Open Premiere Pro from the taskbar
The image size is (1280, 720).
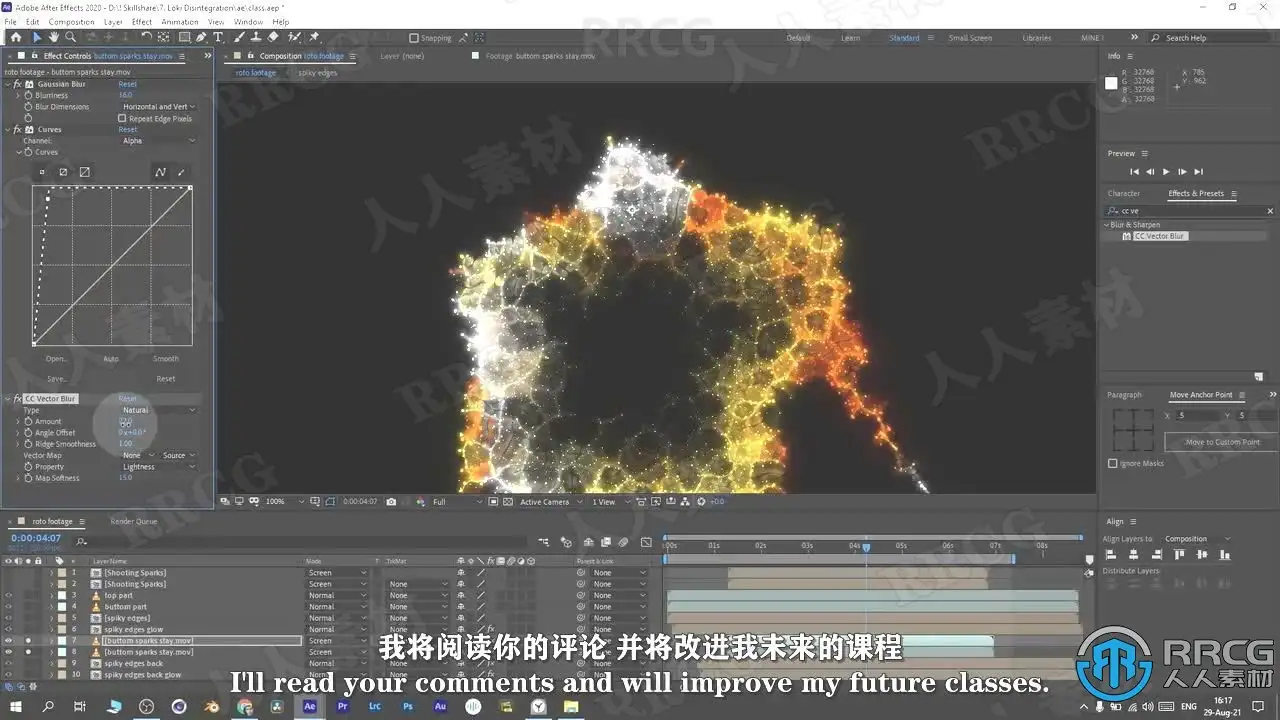pos(343,706)
